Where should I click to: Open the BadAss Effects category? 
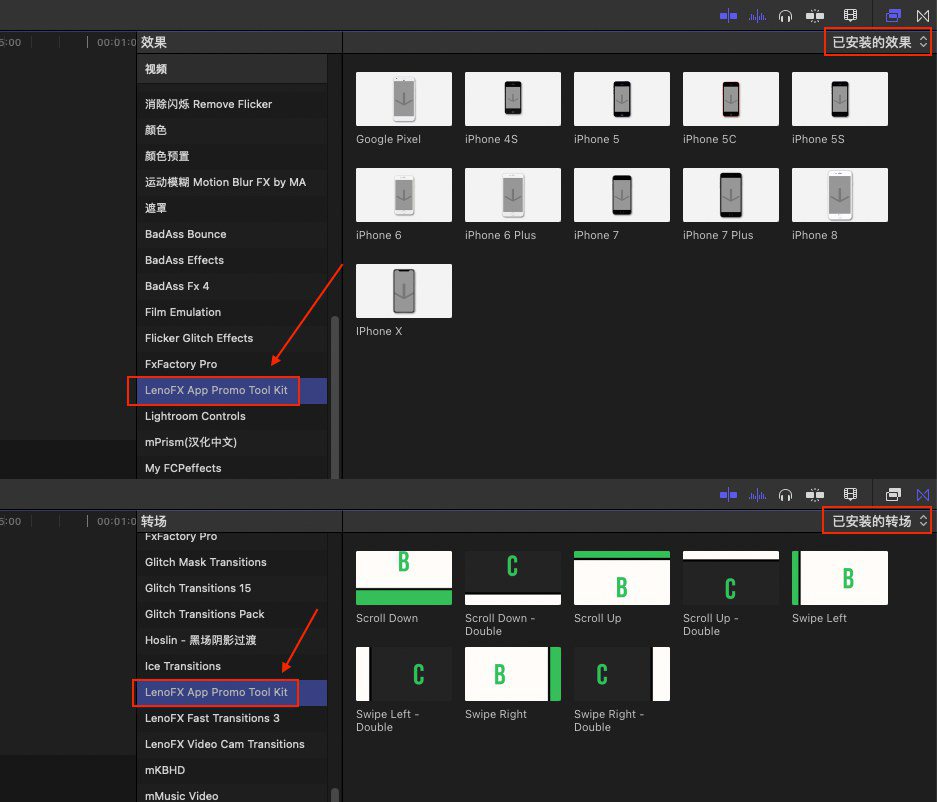[x=232, y=260]
